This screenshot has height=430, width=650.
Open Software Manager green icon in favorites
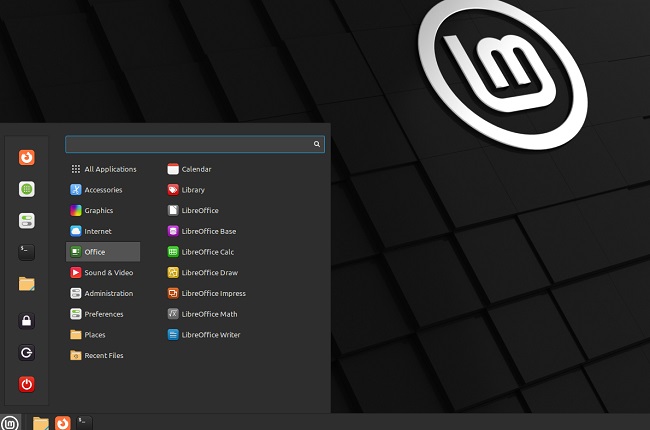pos(27,189)
